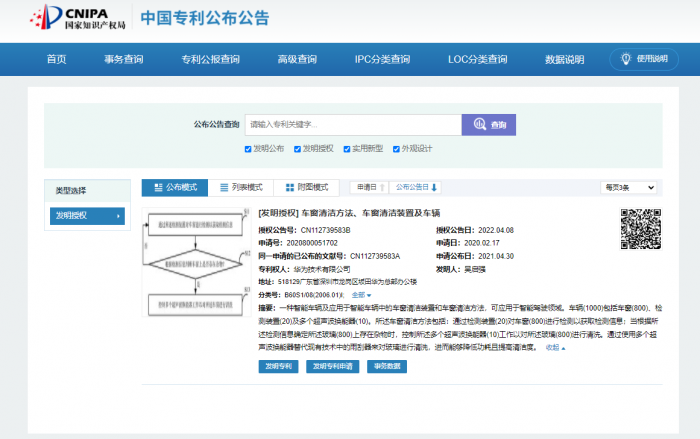Click the 发明专利申请 button
Viewport: 700px width, 439px height.
332,367
